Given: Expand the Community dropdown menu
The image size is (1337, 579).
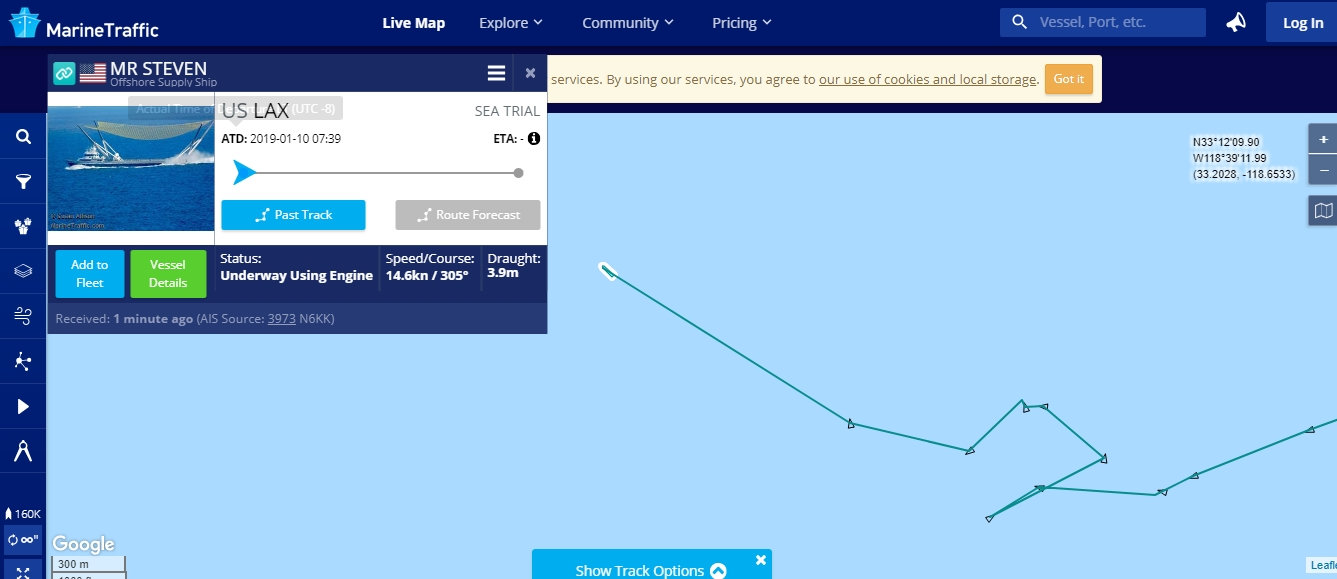Looking at the screenshot, I should click(x=627, y=23).
